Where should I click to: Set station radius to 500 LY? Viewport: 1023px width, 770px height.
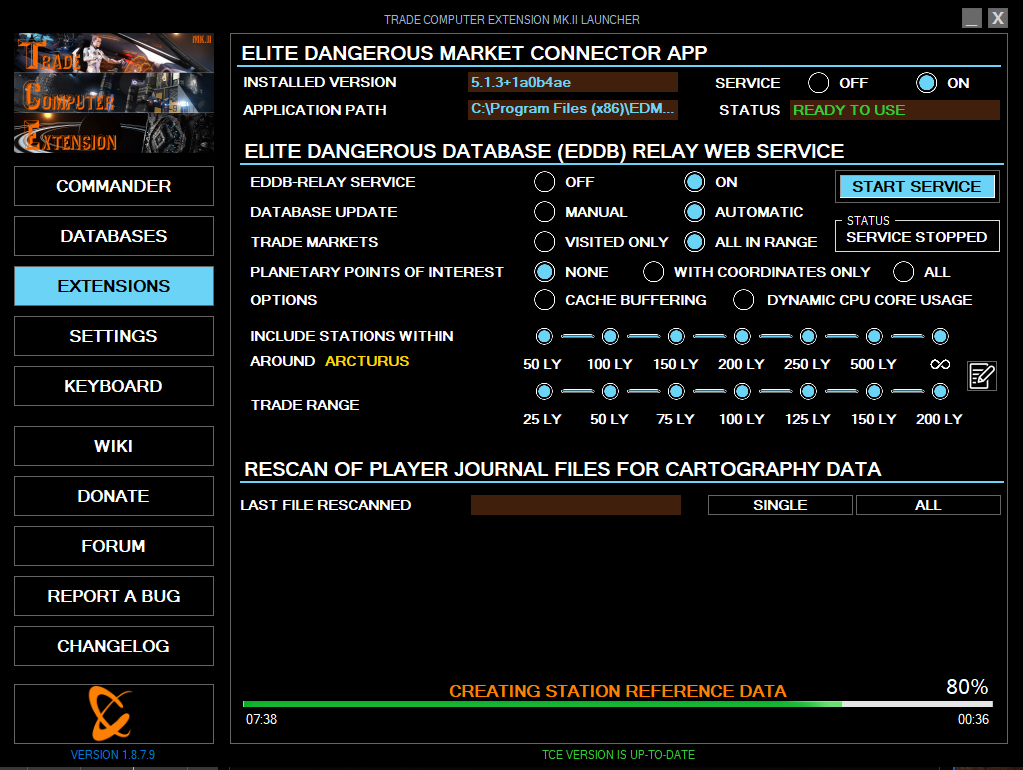(x=874, y=336)
